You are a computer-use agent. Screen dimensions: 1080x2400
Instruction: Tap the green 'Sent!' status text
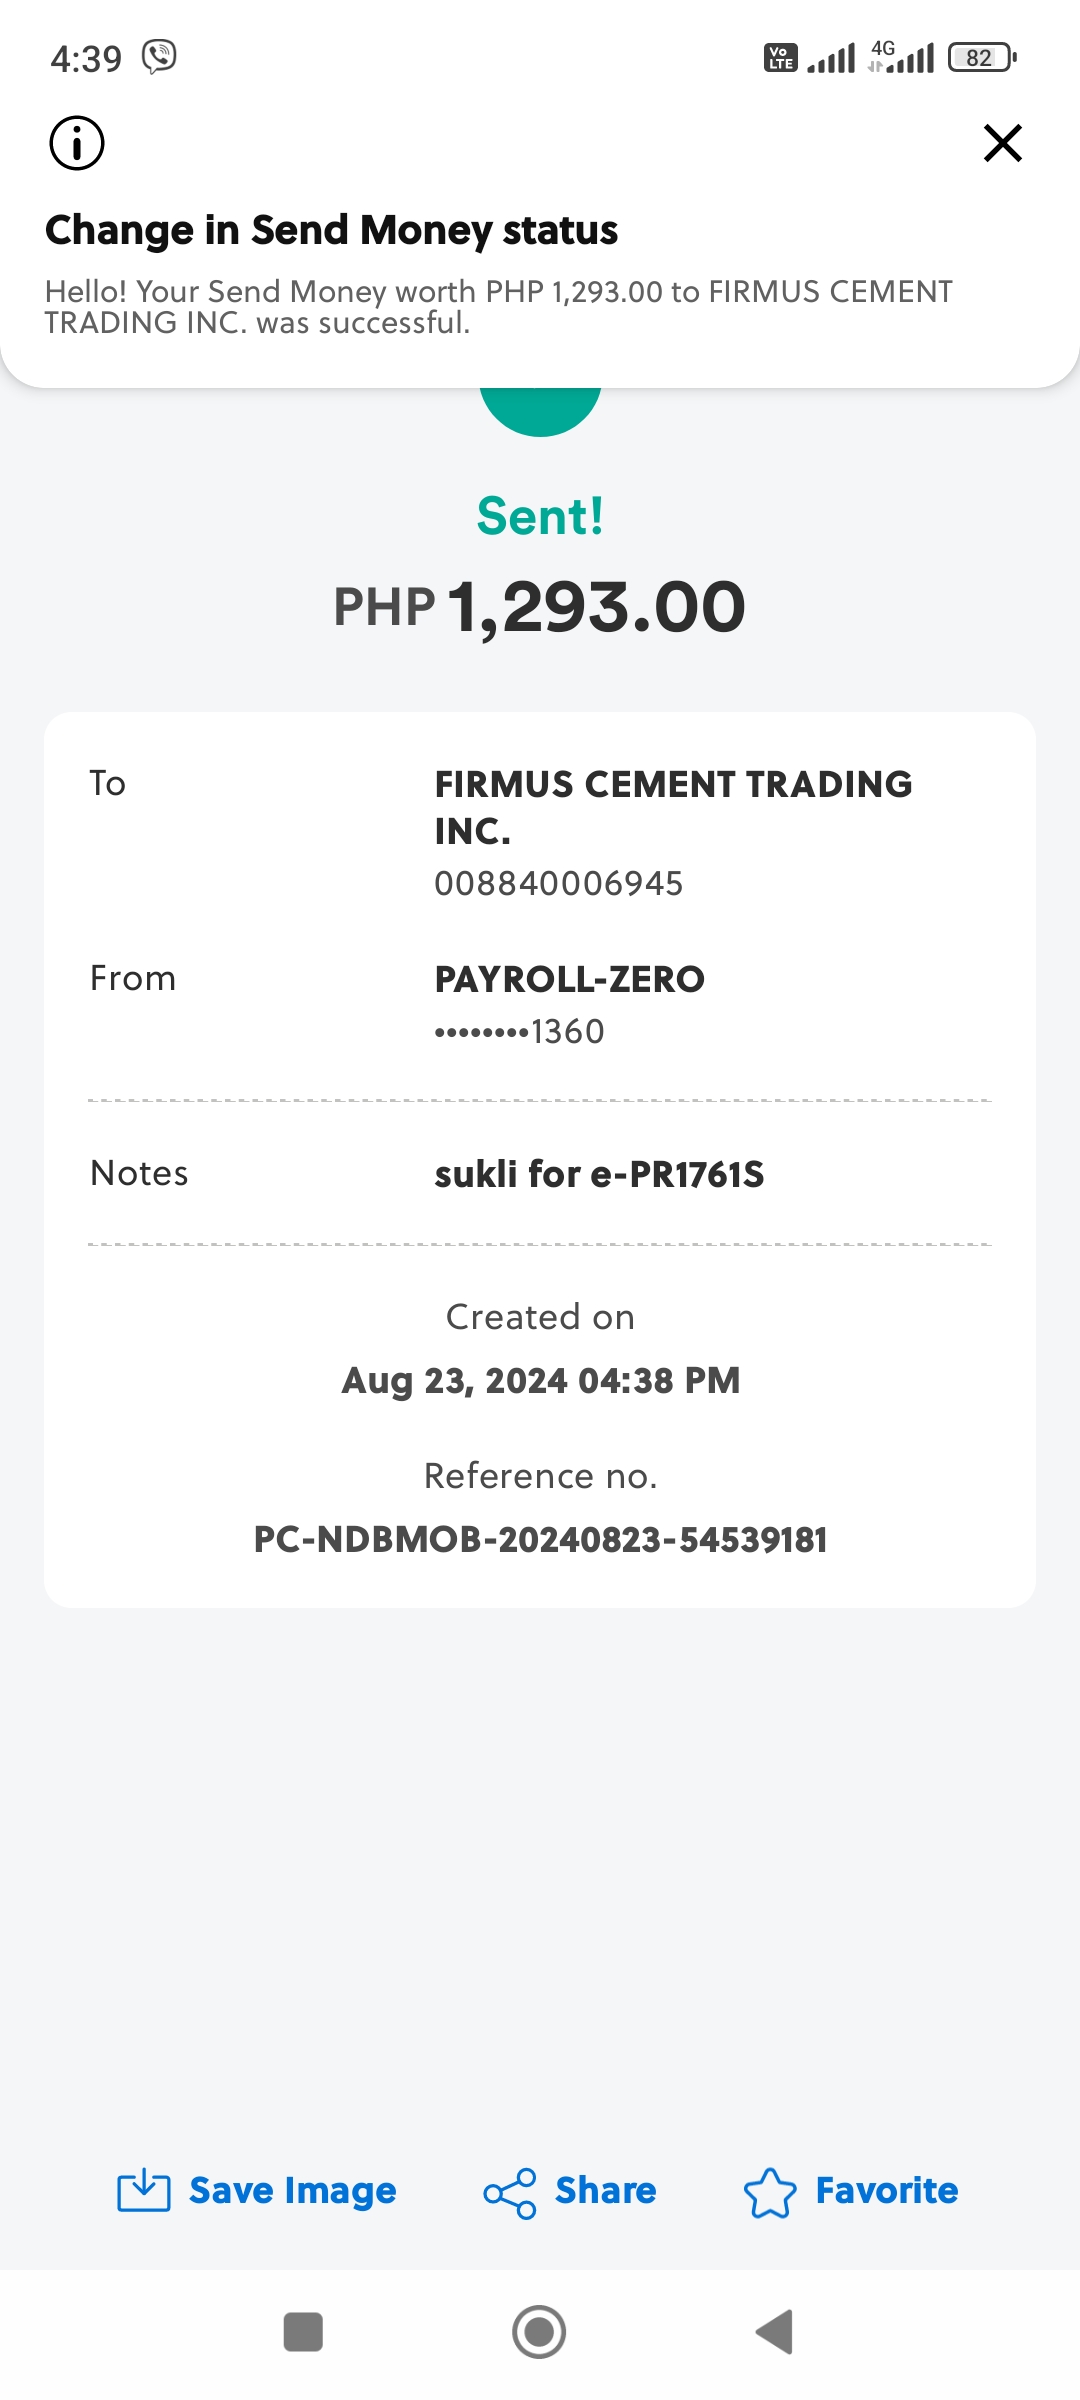coord(540,517)
